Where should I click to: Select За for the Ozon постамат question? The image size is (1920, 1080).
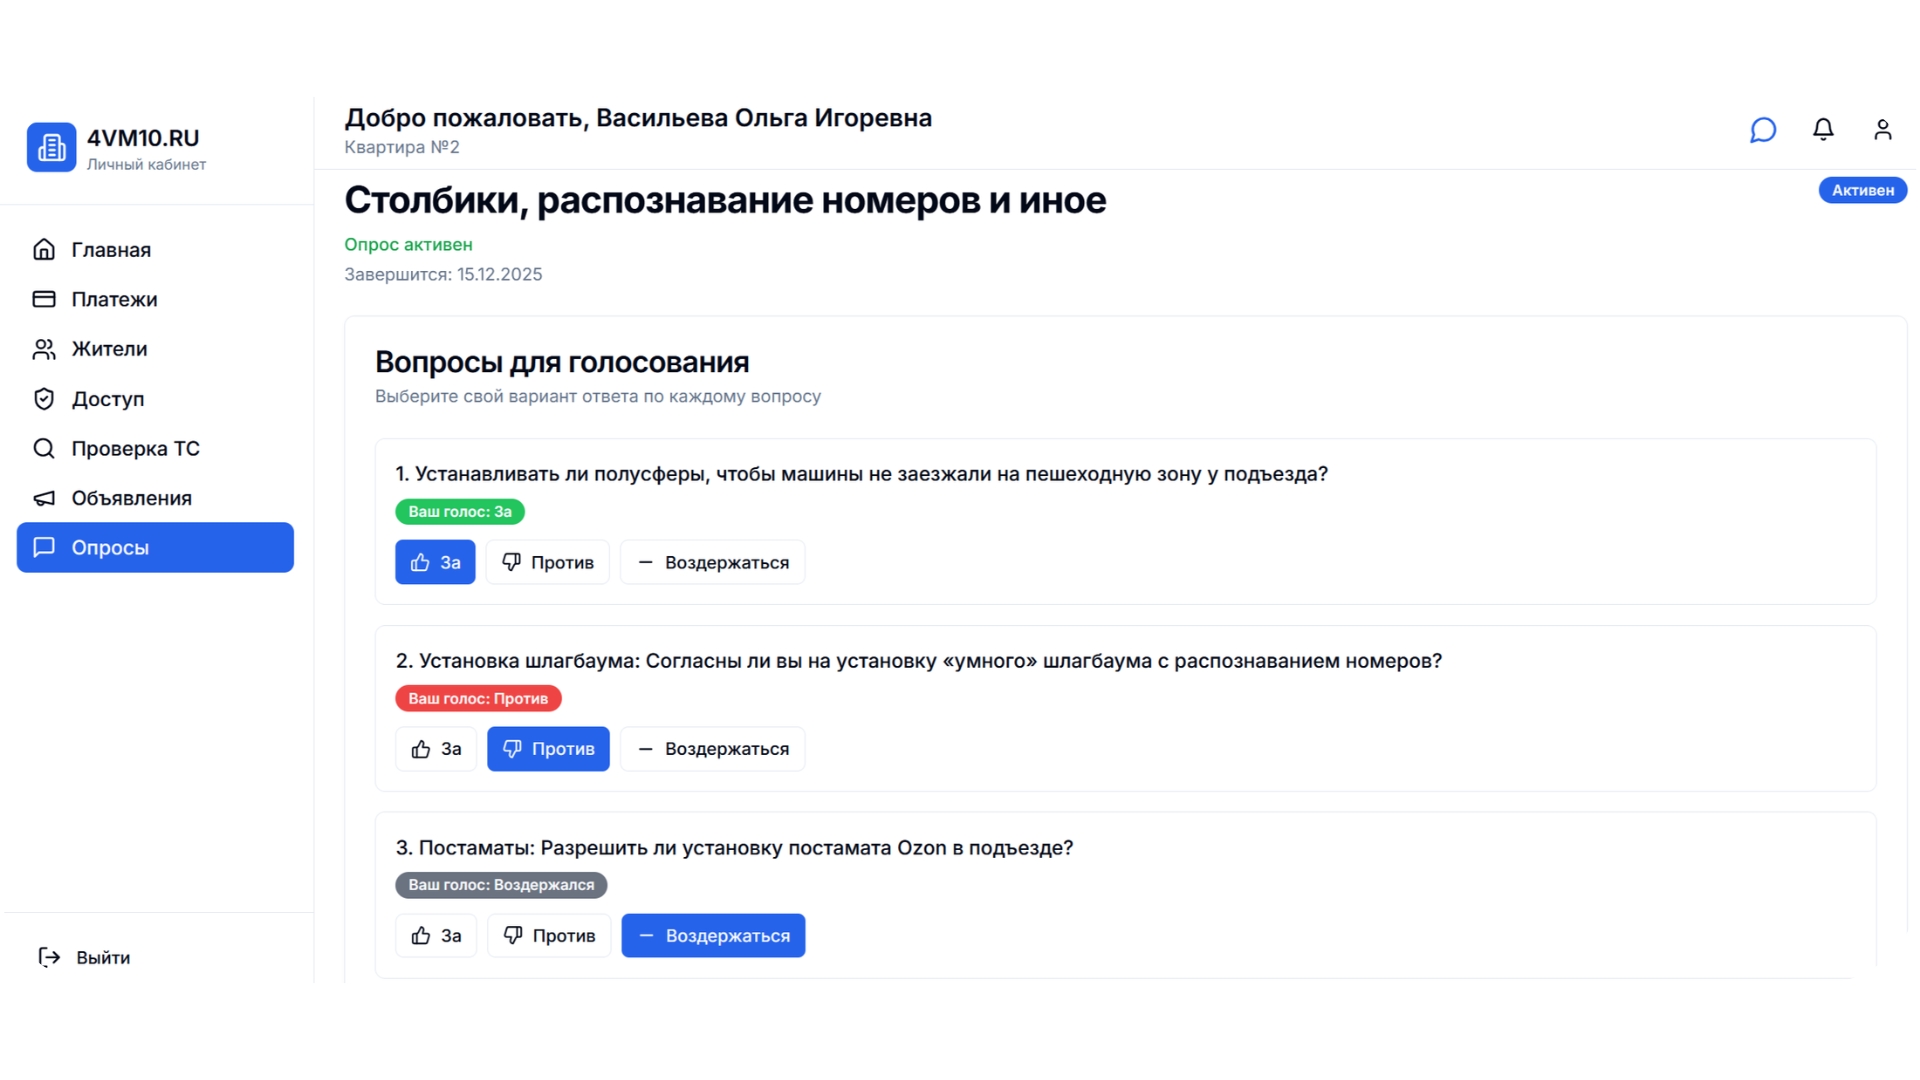coord(435,935)
